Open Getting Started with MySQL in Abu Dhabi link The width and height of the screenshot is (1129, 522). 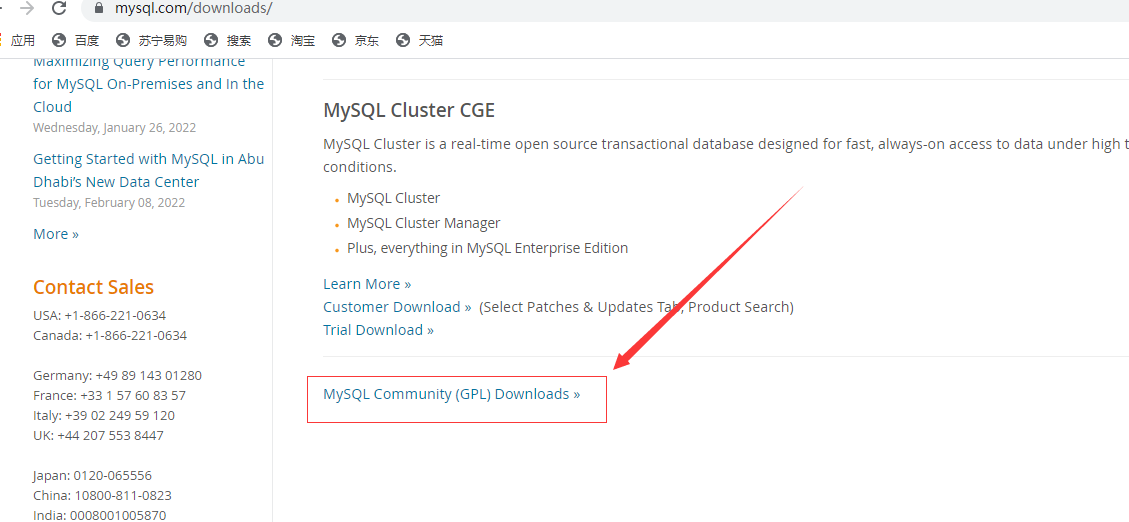[148, 170]
